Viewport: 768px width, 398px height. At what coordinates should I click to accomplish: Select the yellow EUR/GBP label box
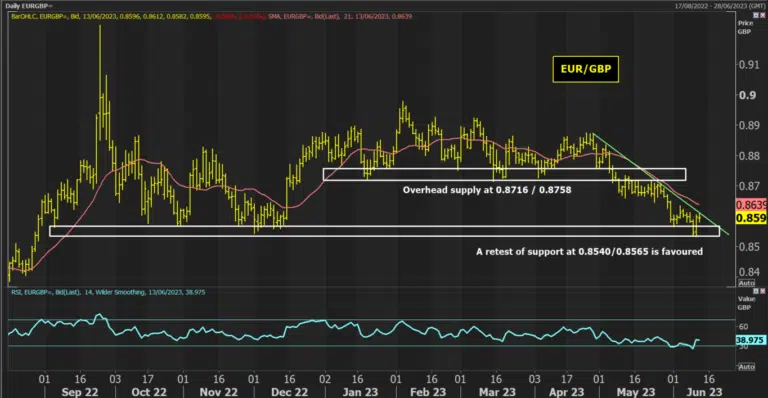(x=586, y=69)
